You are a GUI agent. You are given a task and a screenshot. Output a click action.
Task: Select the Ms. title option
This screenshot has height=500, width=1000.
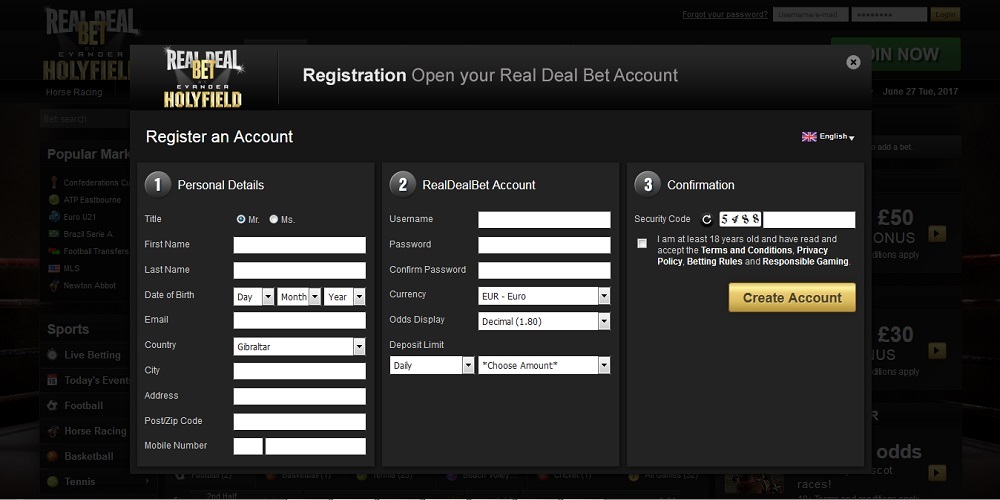coord(274,219)
